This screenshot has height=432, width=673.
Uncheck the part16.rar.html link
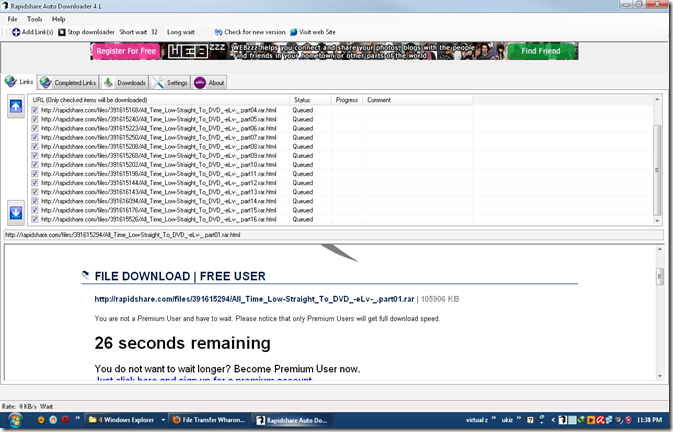tap(35, 219)
